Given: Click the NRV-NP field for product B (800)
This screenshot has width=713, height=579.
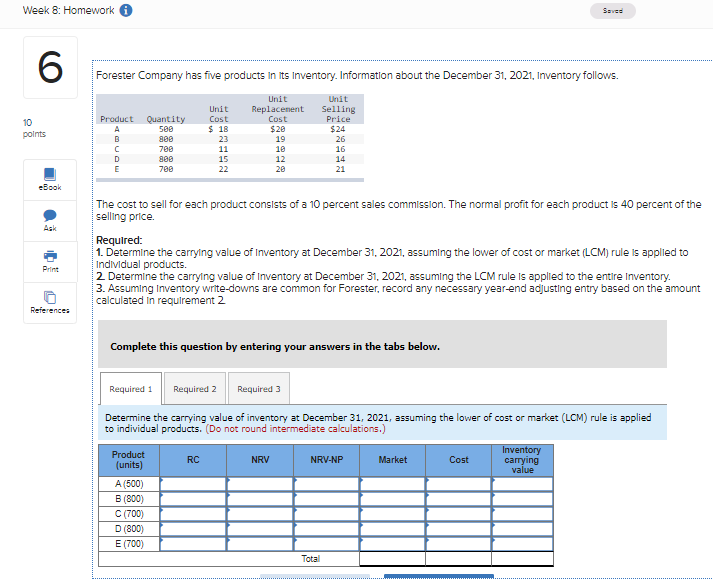Looking at the screenshot, I should [326, 499].
